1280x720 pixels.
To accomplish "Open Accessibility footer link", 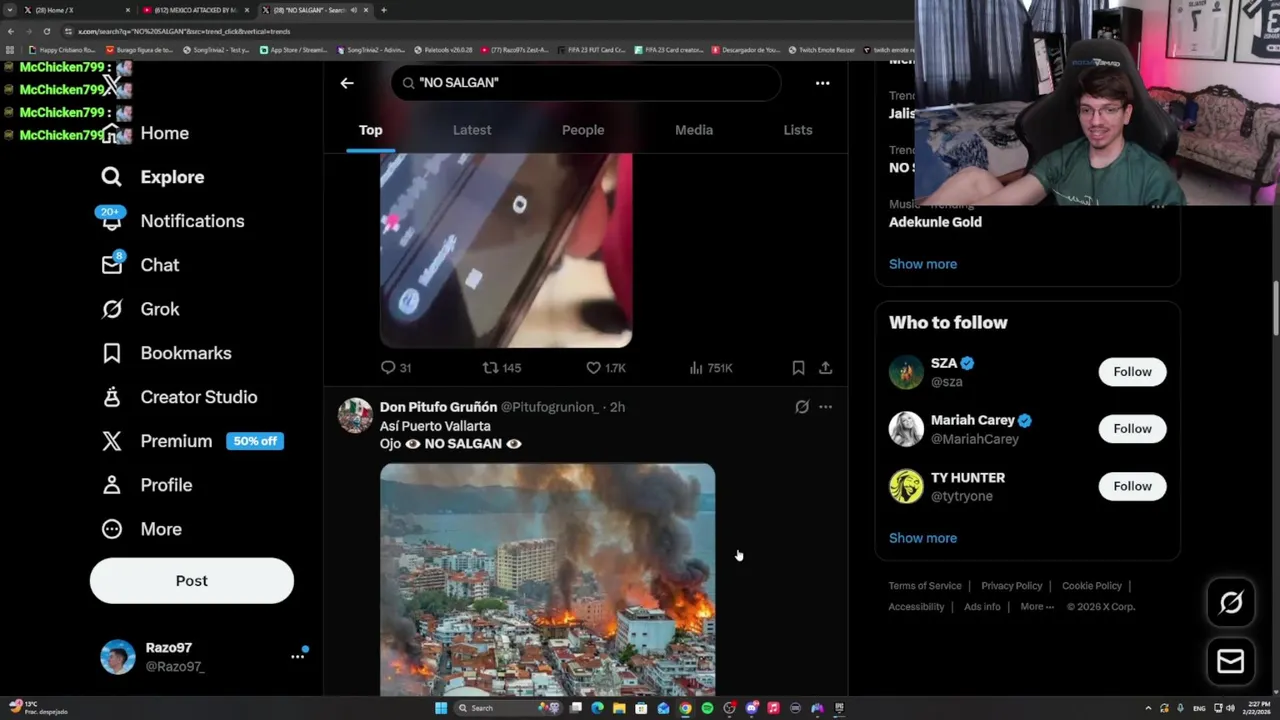I will coord(916,607).
